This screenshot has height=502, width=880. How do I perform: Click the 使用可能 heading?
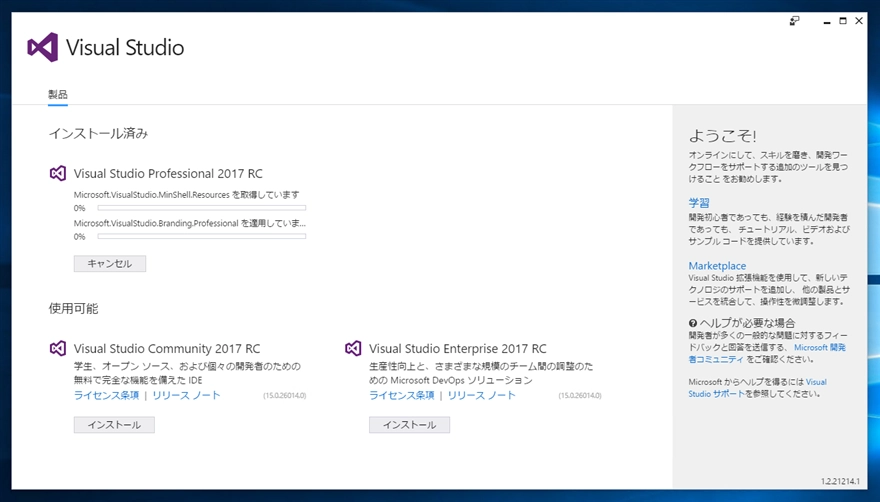(74, 308)
